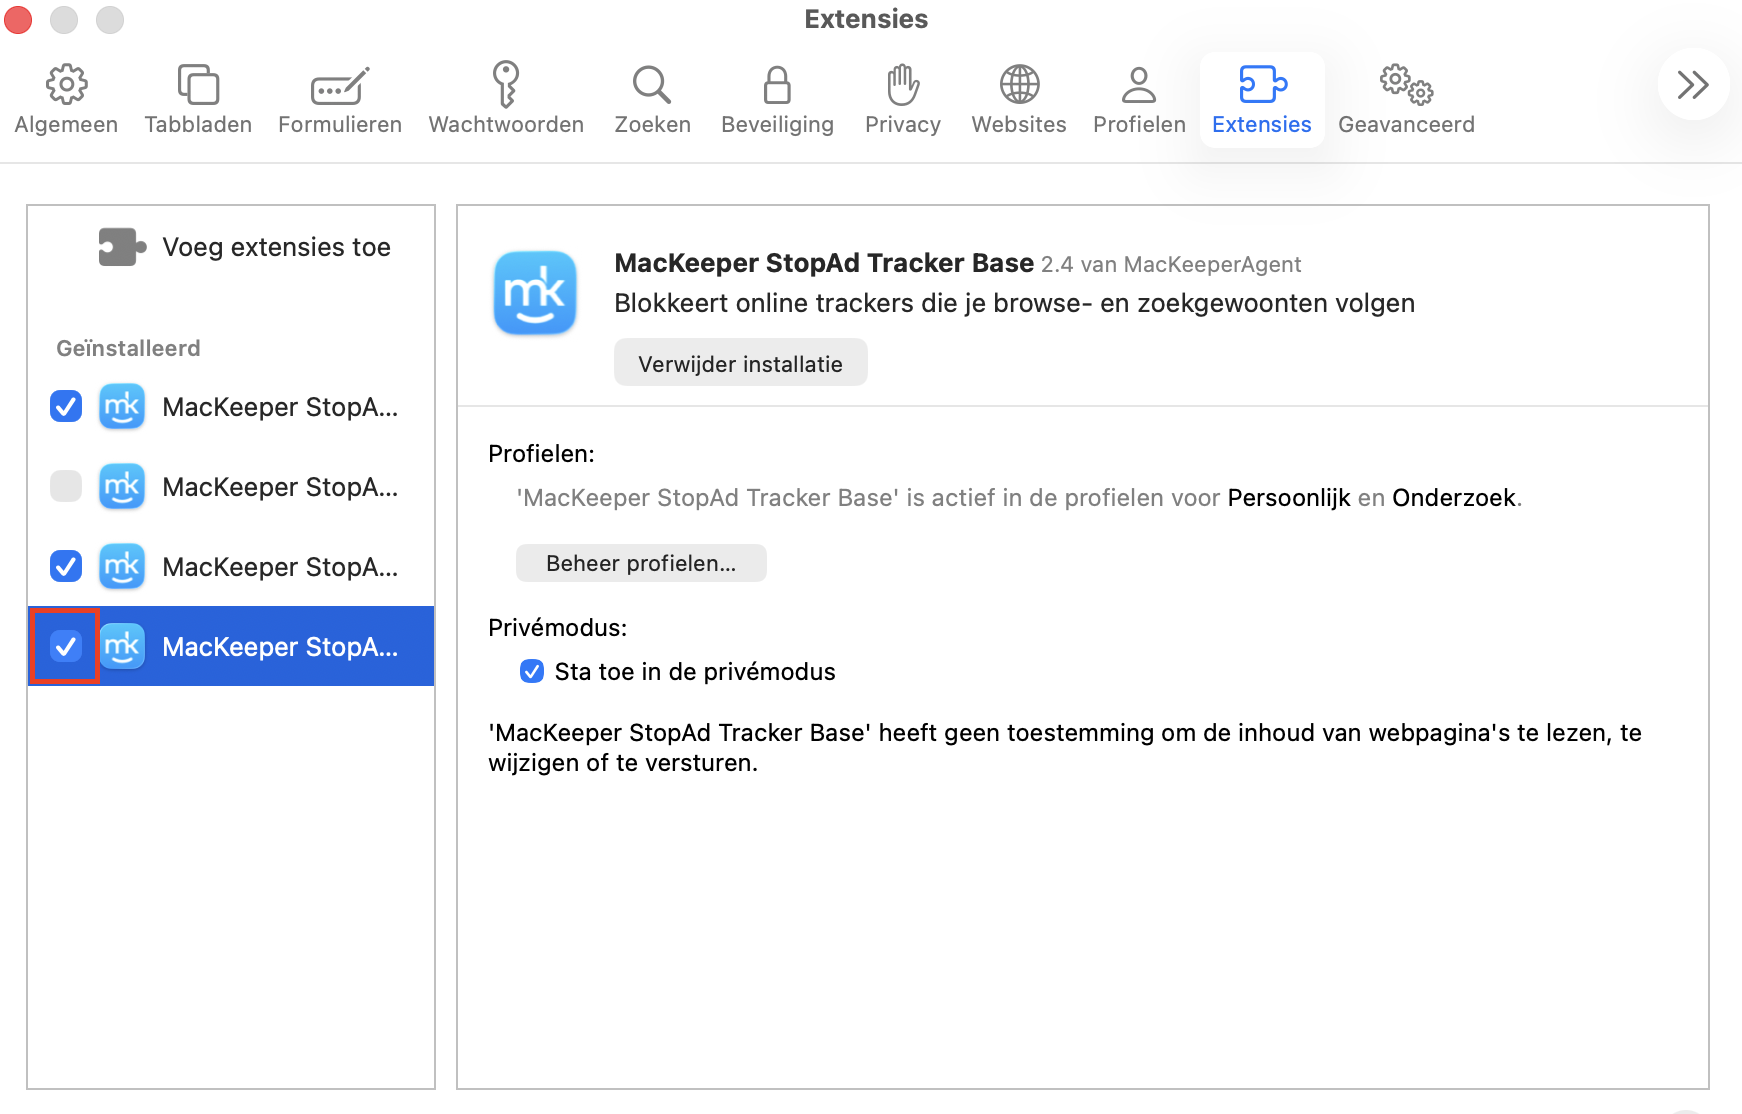Click the large MacKeeper logo in details
The height and width of the screenshot is (1114, 1742).
(535, 293)
